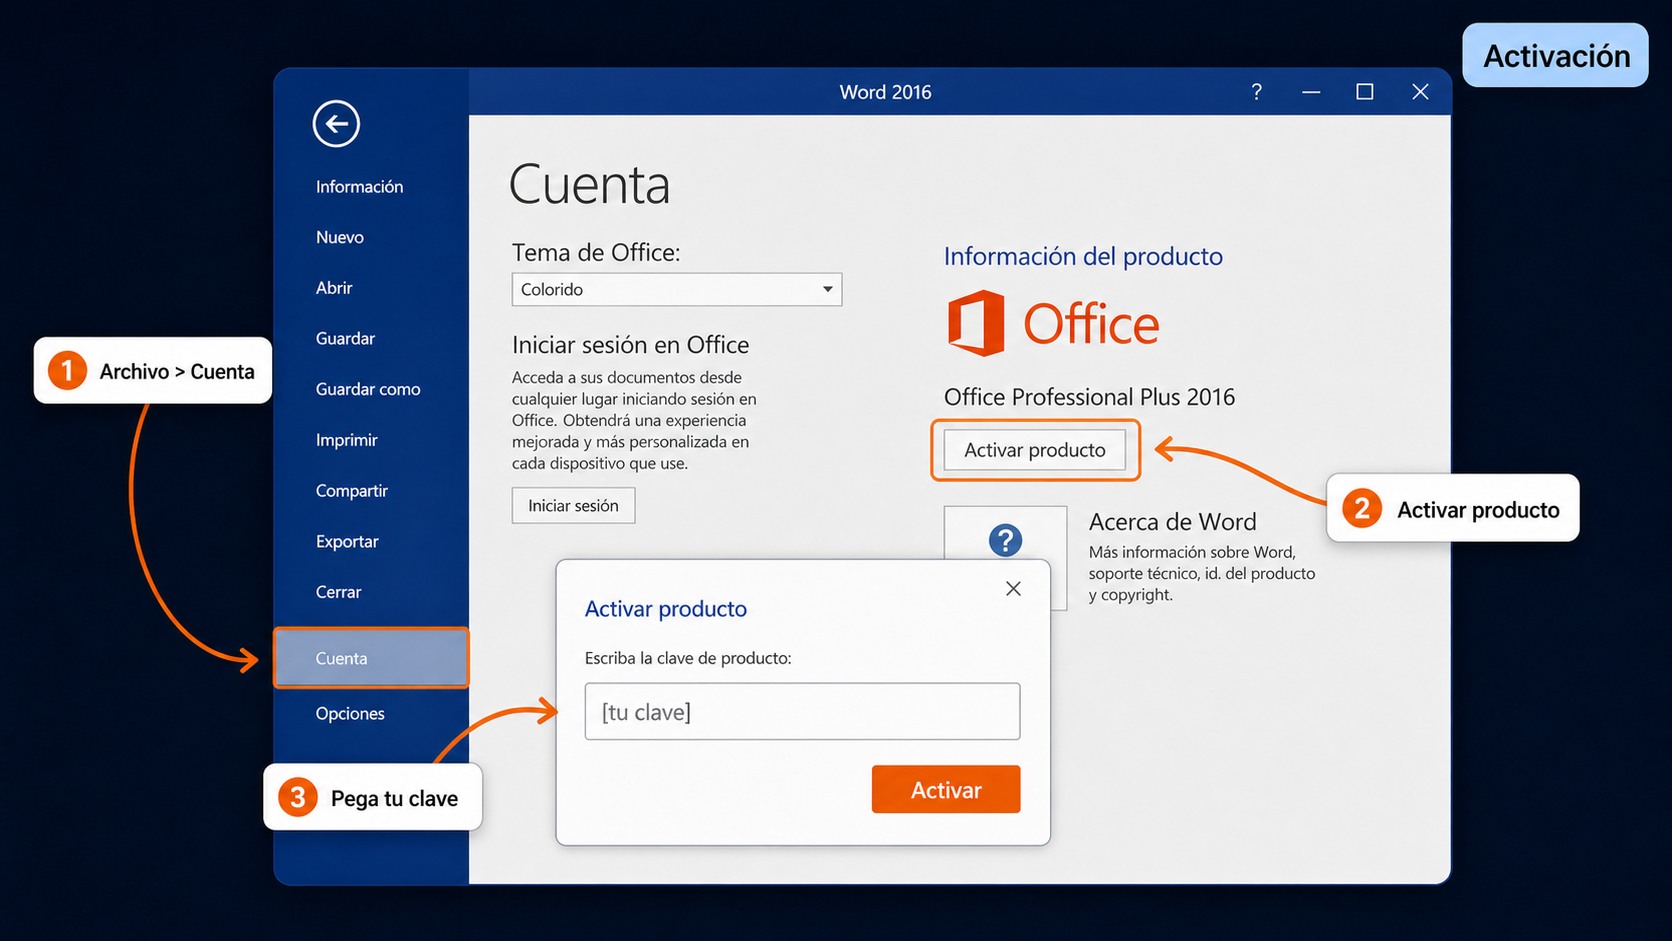Click the Cuenta page heading
The image size is (1672, 941).
(x=589, y=185)
